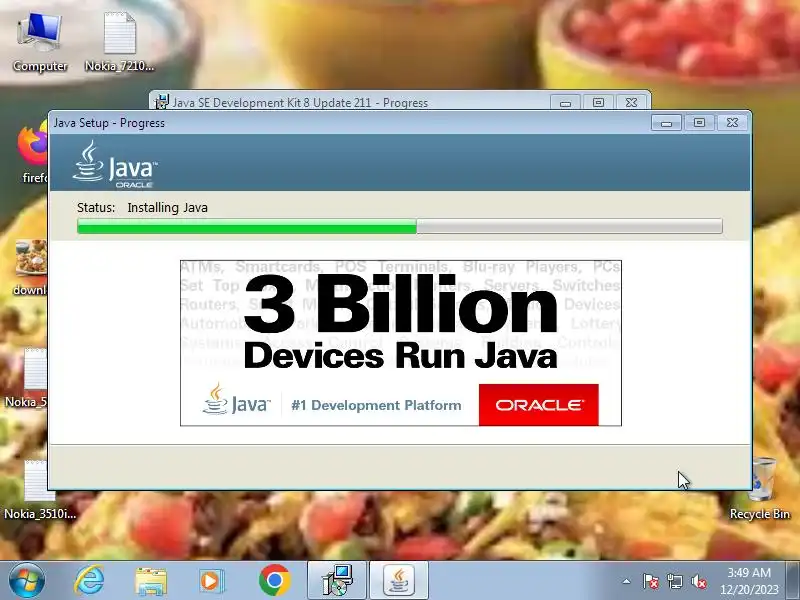Launch Google Chrome from taskbar
The height and width of the screenshot is (600, 800).
coord(274,581)
